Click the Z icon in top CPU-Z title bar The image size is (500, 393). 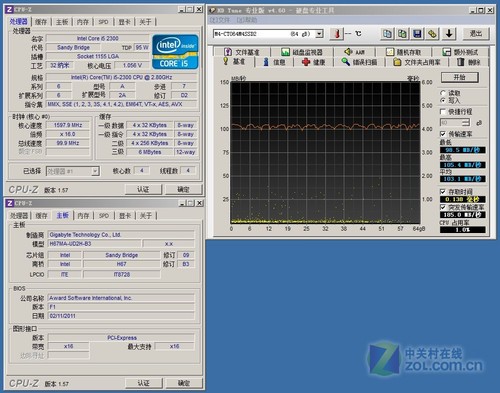[10, 9]
